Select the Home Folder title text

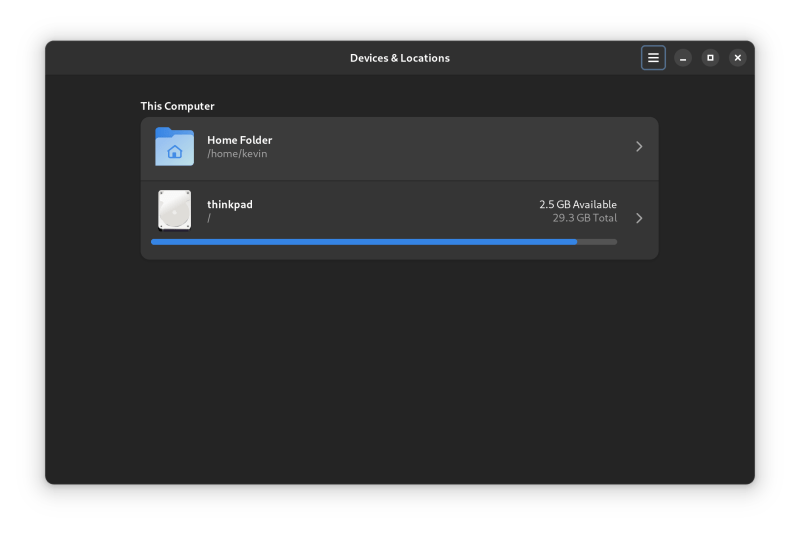tap(239, 140)
